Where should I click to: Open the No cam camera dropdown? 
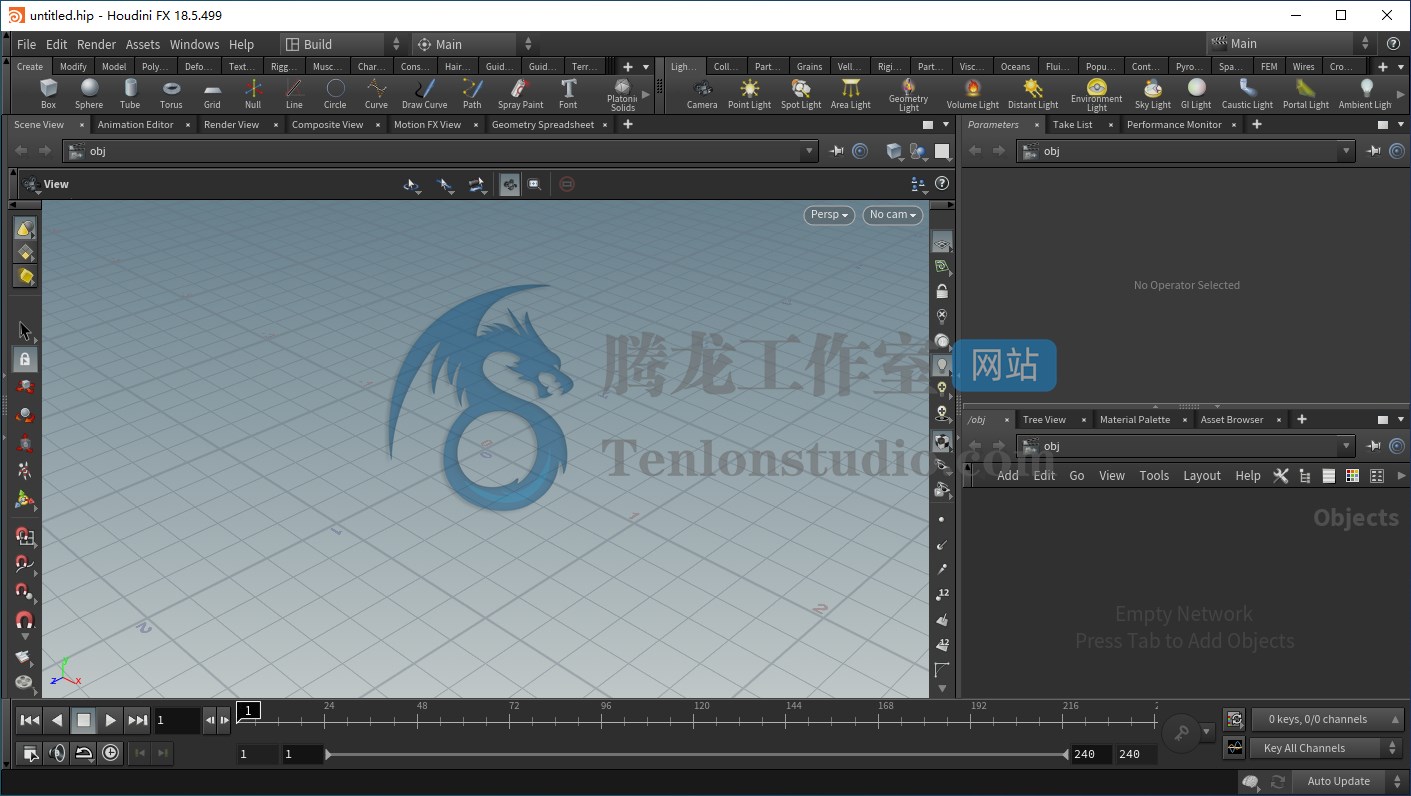[x=892, y=215]
